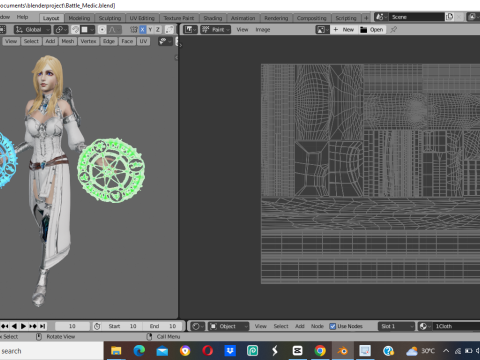Open the Edge menu
Image resolution: width=480 pixels, height=360 pixels.
coord(109,41)
